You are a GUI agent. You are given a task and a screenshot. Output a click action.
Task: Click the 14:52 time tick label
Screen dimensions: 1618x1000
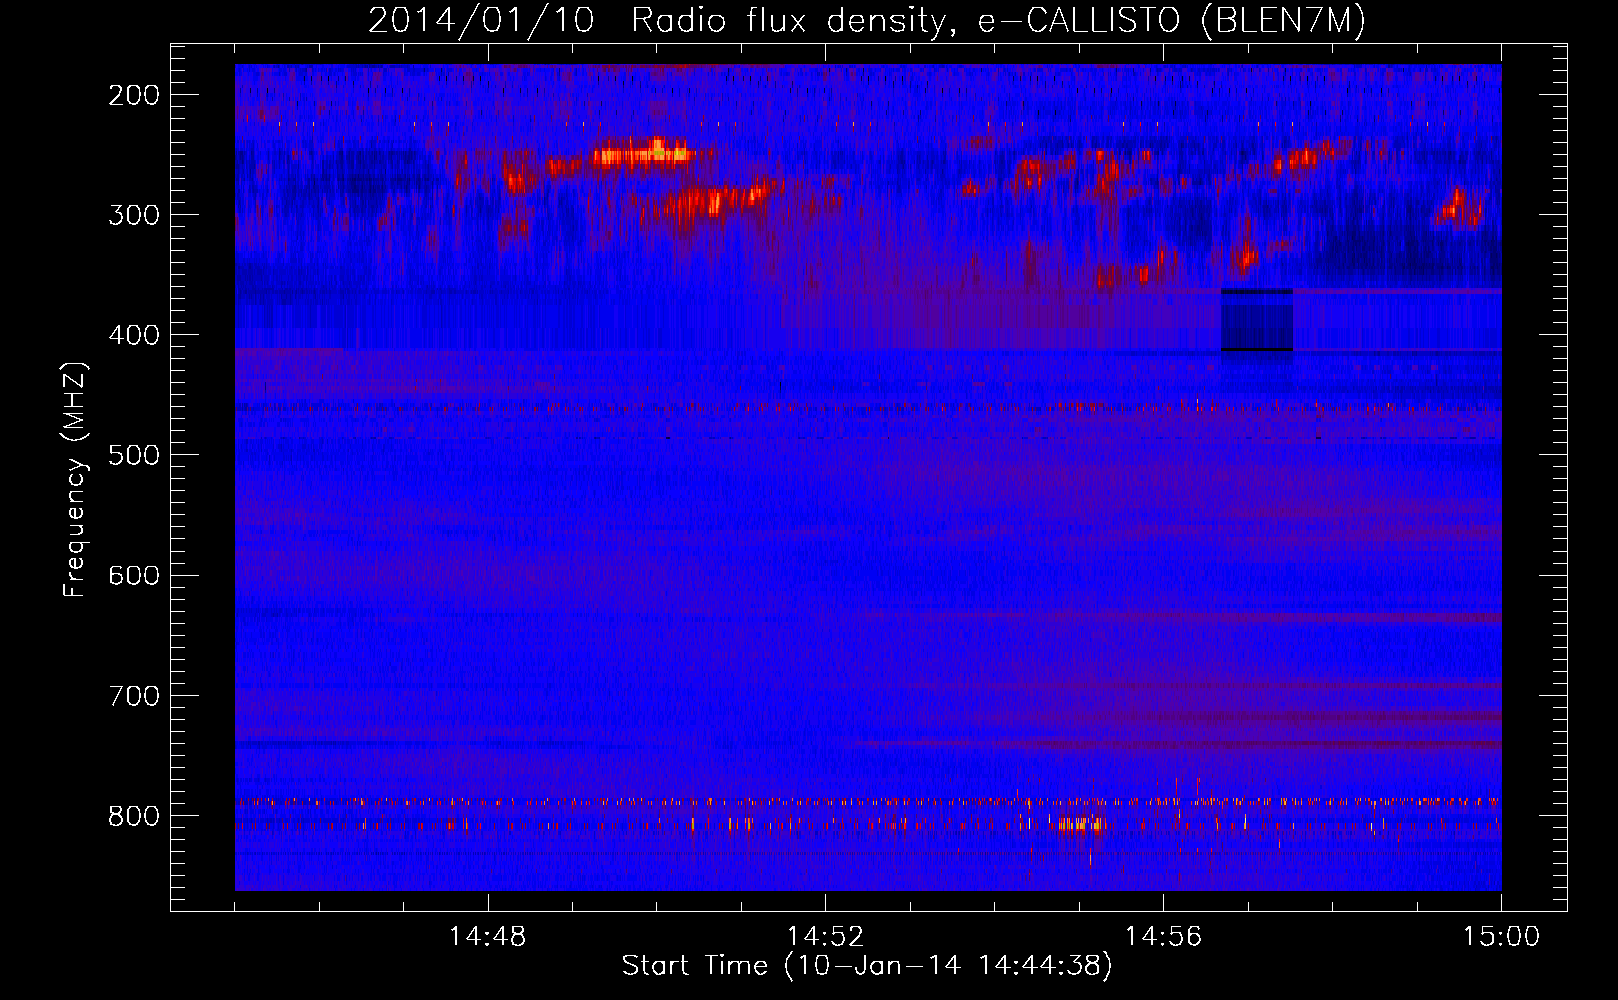point(825,937)
